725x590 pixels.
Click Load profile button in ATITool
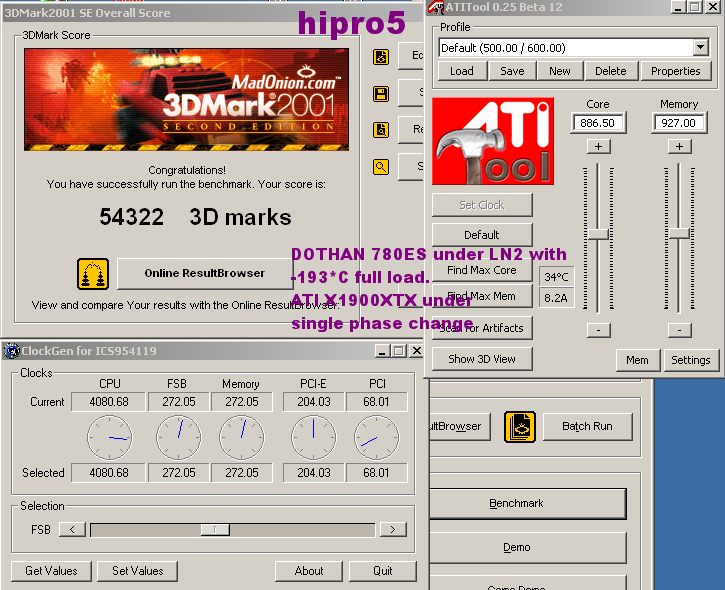(462, 71)
